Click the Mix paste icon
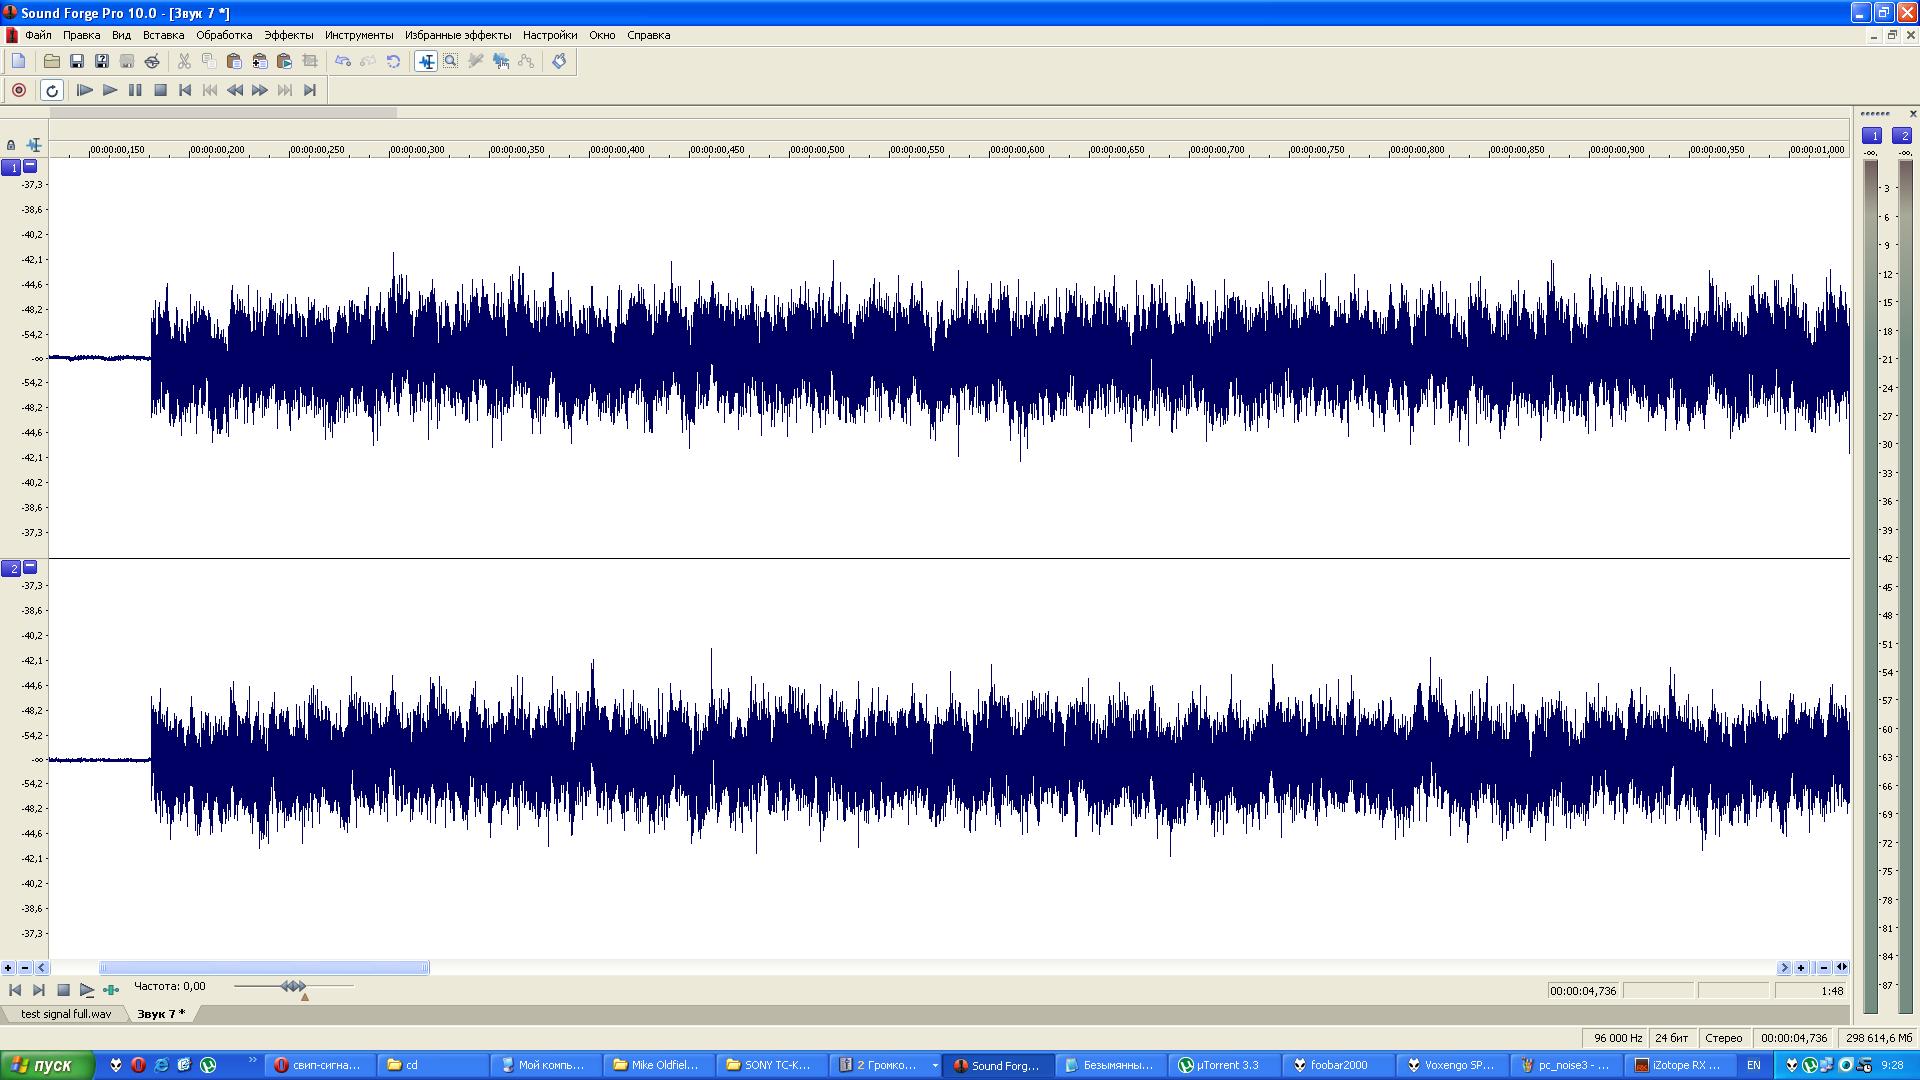1920x1080 pixels. pyautogui.click(x=259, y=61)
